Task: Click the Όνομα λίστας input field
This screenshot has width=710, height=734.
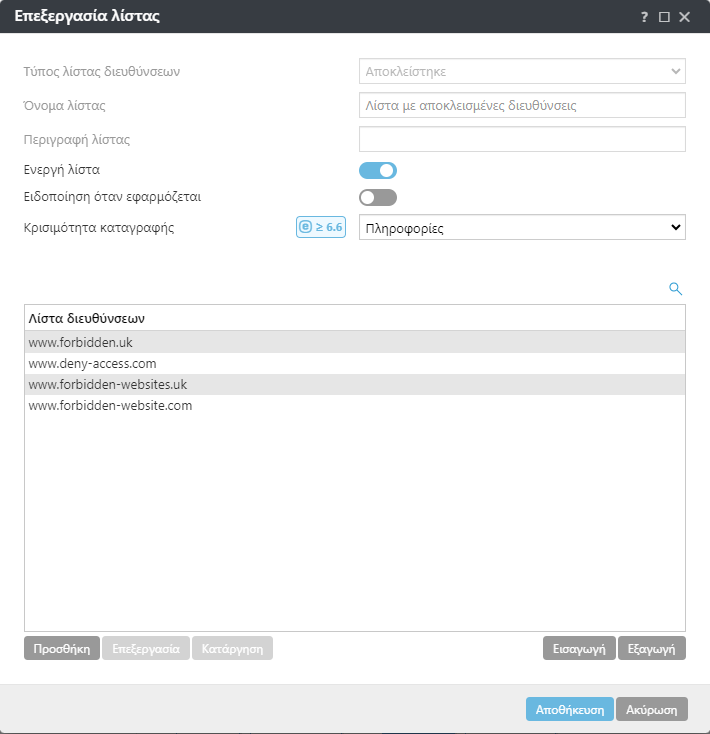Action: pos(521,105)
